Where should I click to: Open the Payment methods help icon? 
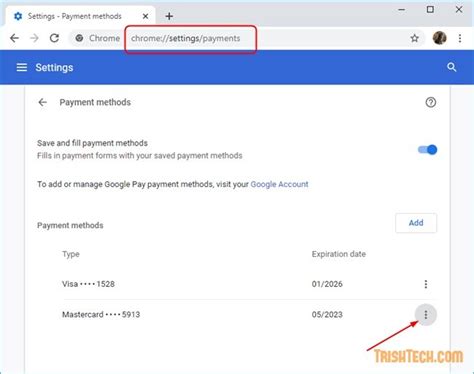coord(431,102)
